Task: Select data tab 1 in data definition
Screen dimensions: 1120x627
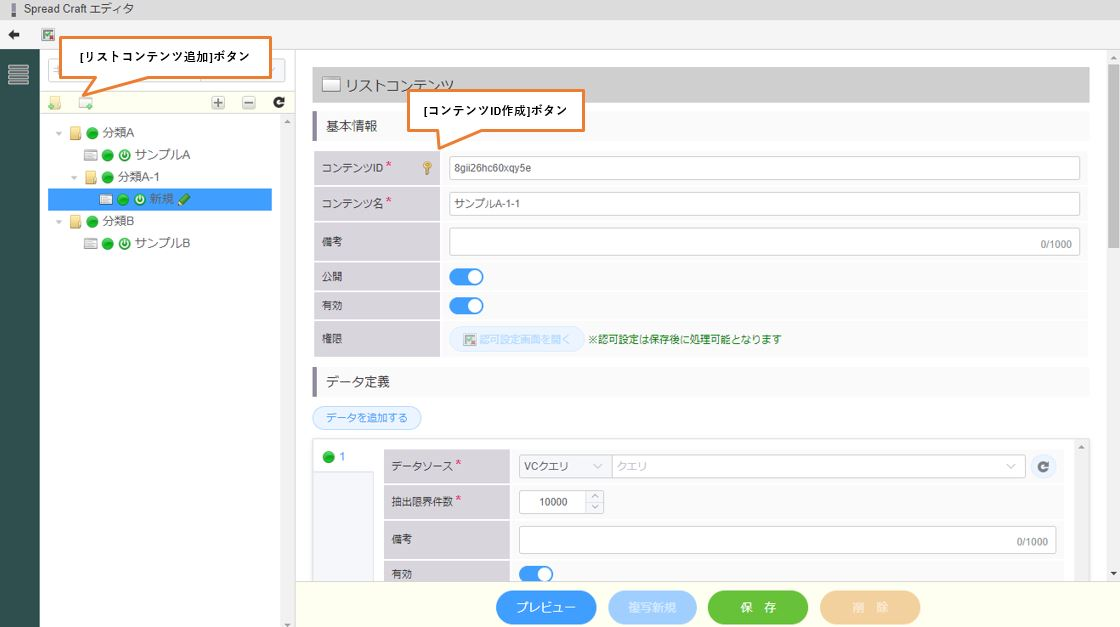Action: [334, 457]
